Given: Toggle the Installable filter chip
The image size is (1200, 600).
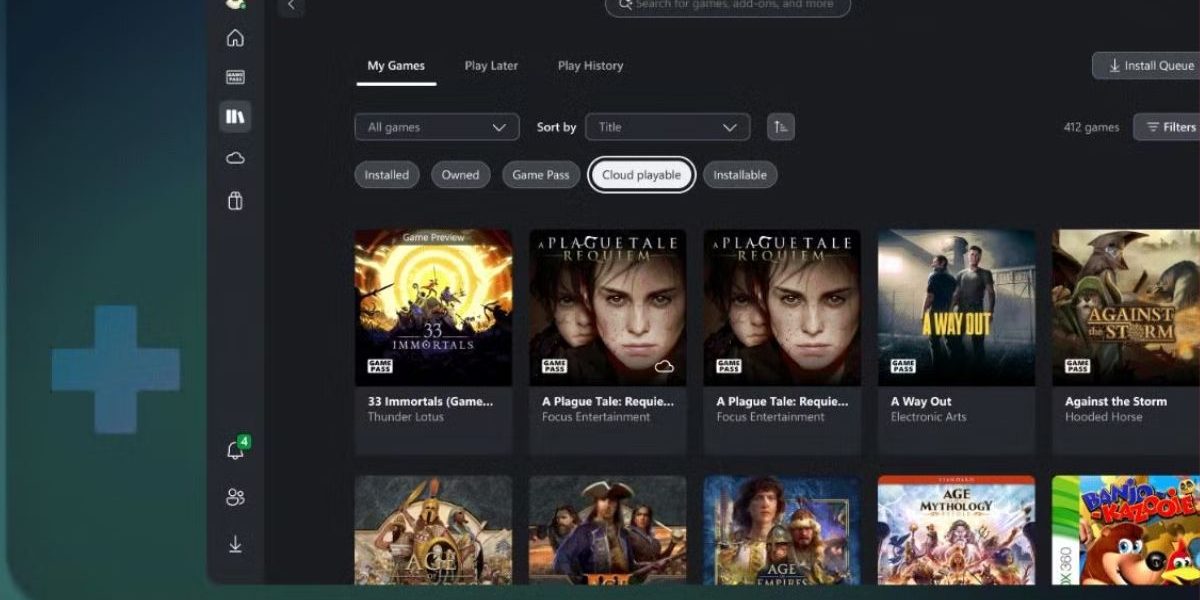Looking at the screenshot, I should (x=740, y=175).
